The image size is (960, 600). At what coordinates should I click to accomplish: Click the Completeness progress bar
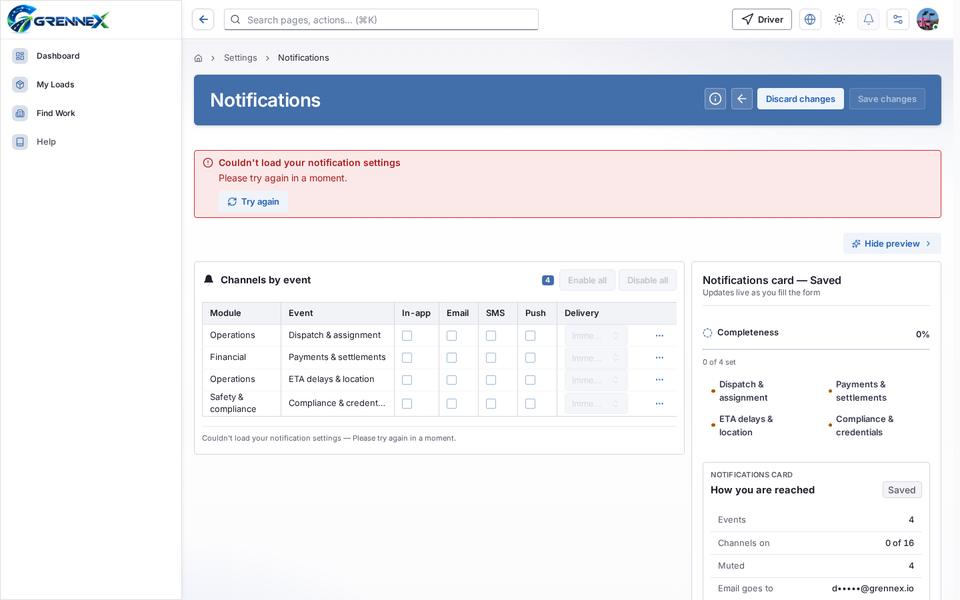pos(816,350)
